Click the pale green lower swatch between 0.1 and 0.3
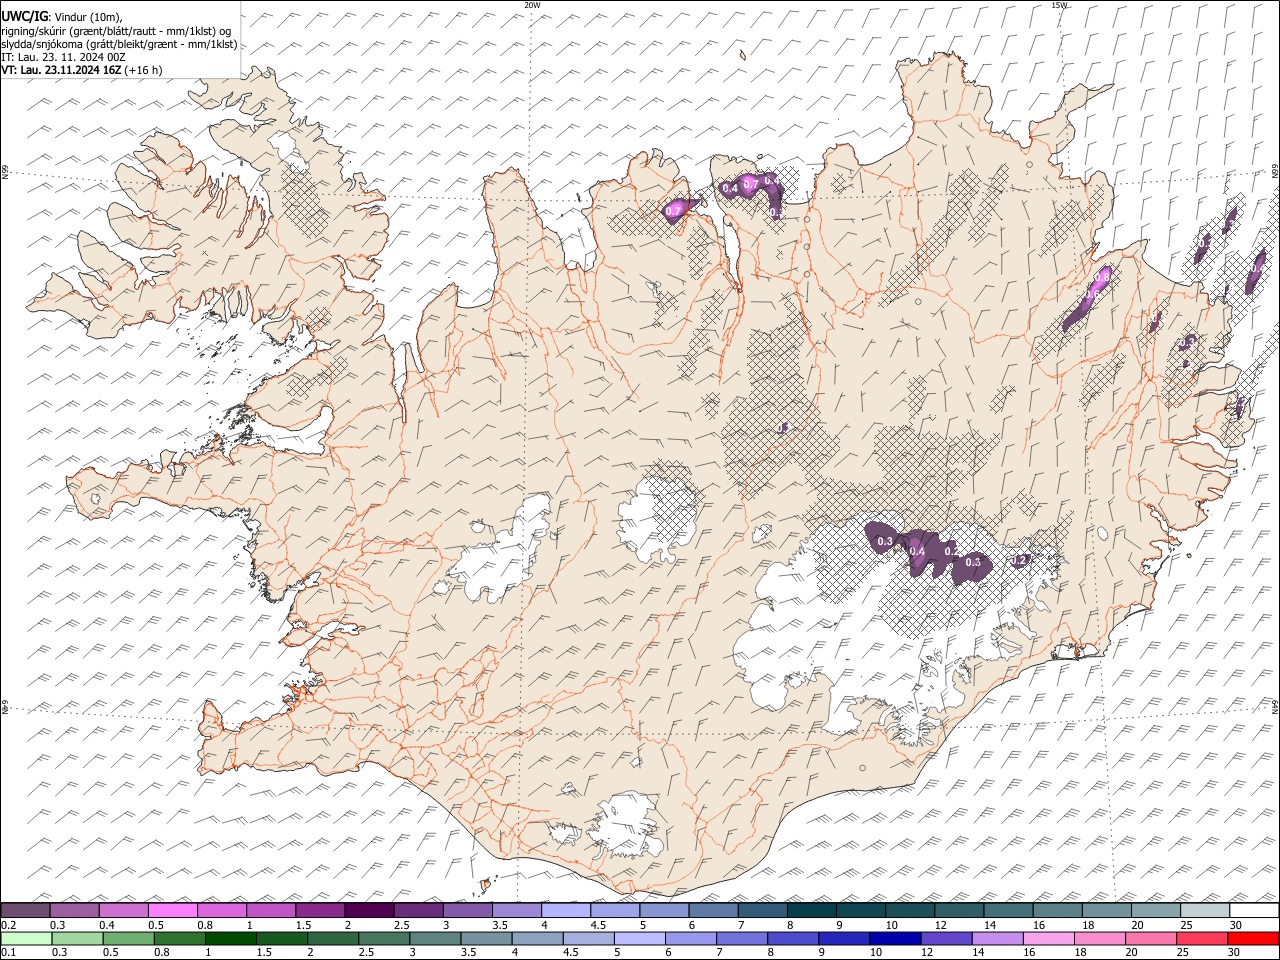The image size is (1280, 960). [x=27, y=938]
